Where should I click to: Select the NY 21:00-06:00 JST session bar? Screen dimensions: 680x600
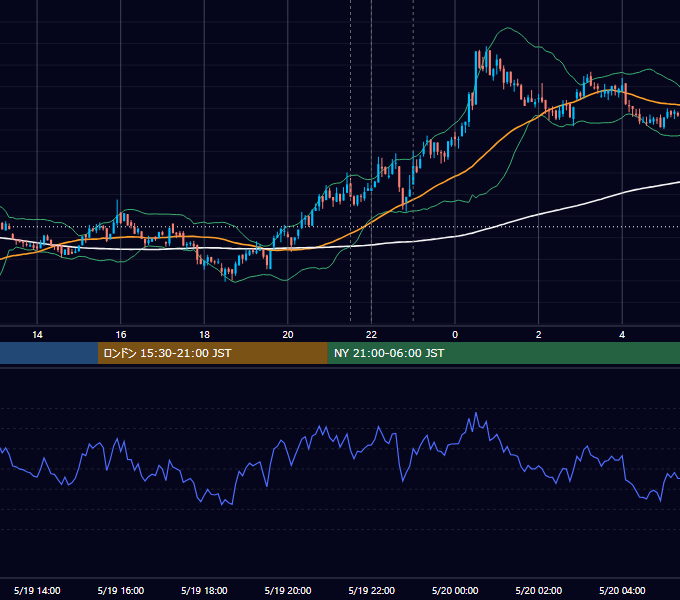coord(503,353)
